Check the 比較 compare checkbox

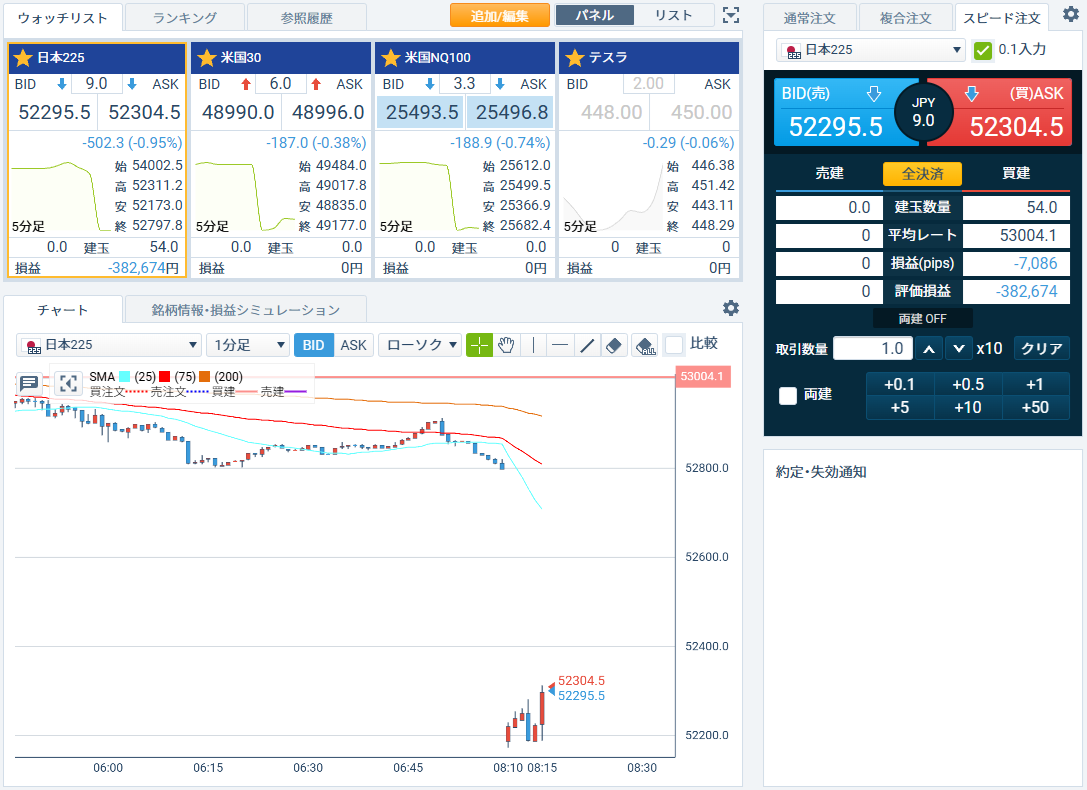[674, 344]
